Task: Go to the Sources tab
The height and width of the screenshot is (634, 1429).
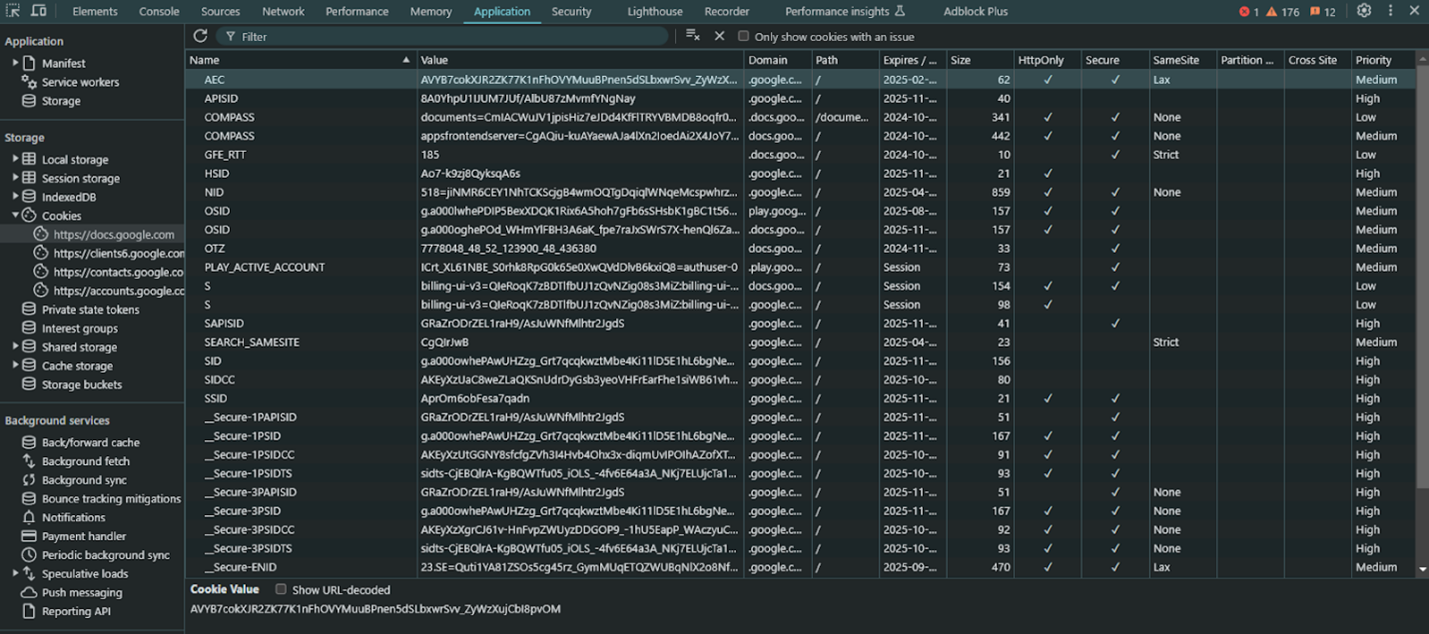Action: 220,12
